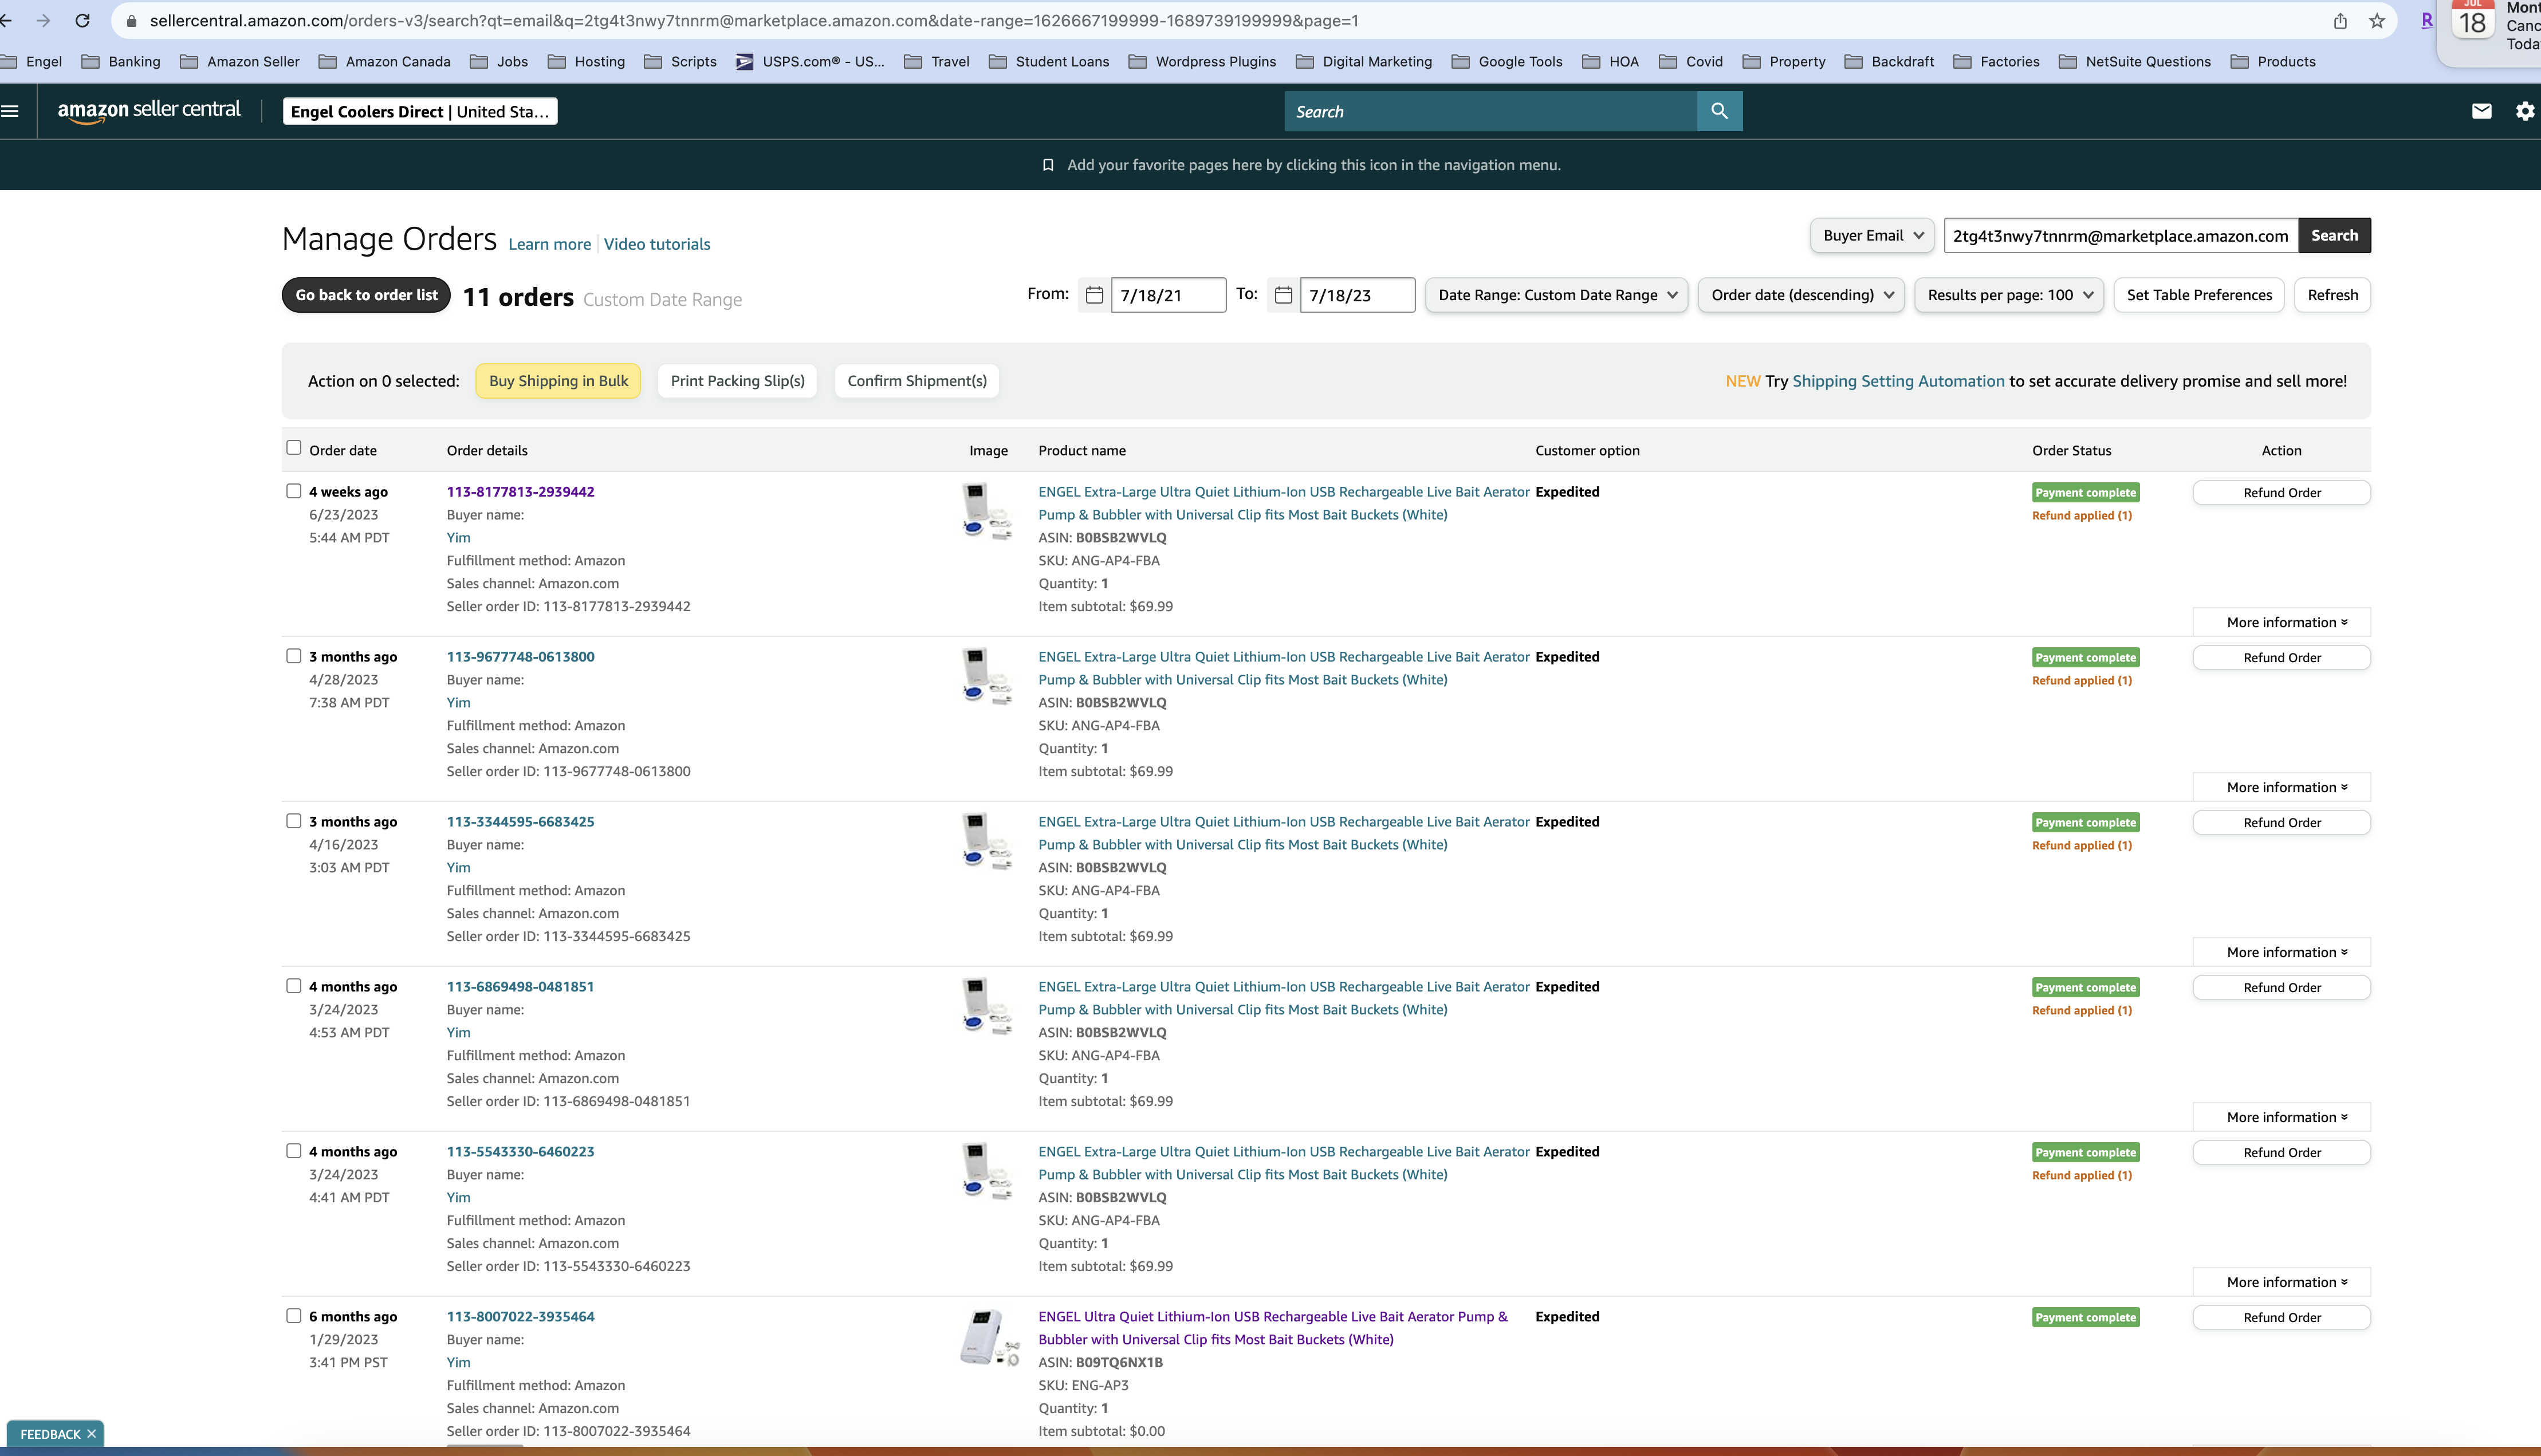
Task: Open the Video tutorials link
Action: click(657, 244)
